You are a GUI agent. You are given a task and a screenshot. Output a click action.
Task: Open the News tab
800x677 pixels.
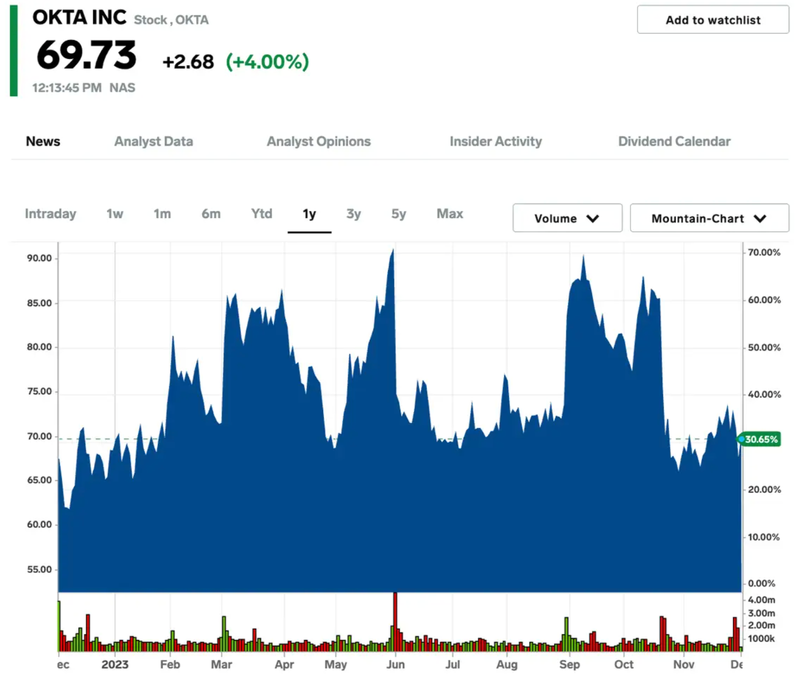[x=43, y=141]
